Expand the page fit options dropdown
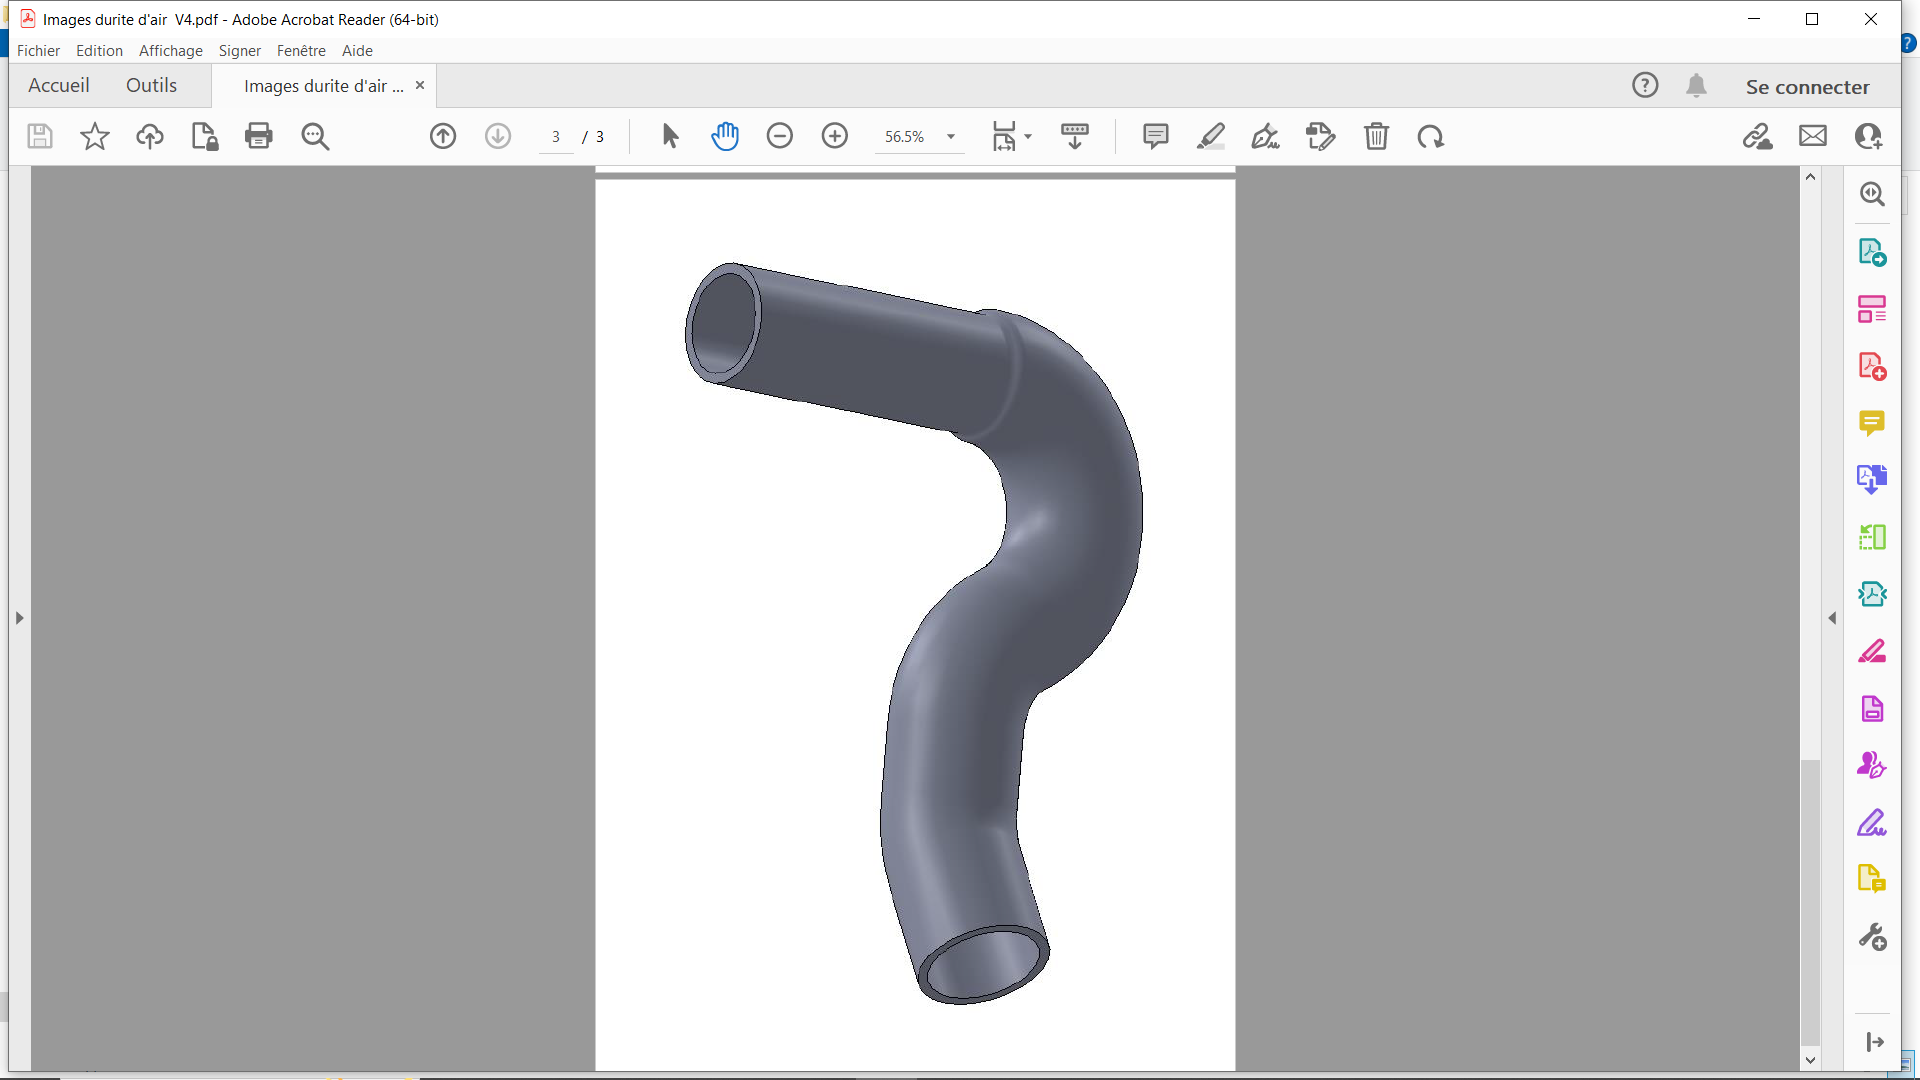Viewport: 1920px width, 1080px height. [x=1028, y=137]
